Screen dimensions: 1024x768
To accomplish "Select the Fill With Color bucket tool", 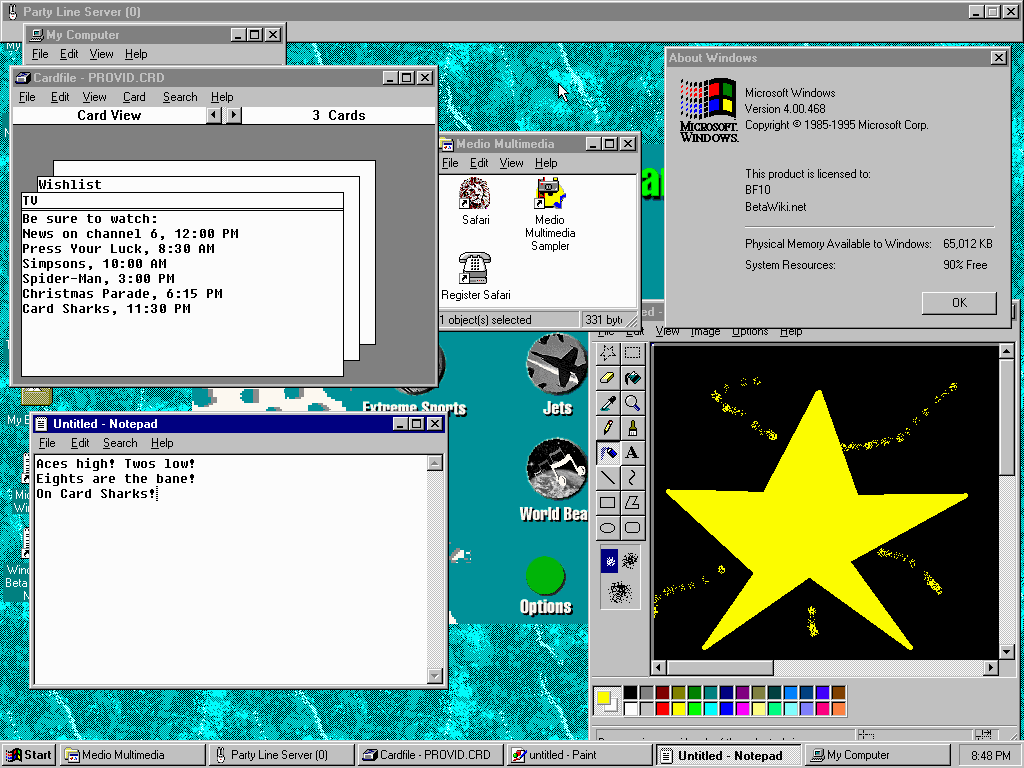I will (x=632, y=378).
